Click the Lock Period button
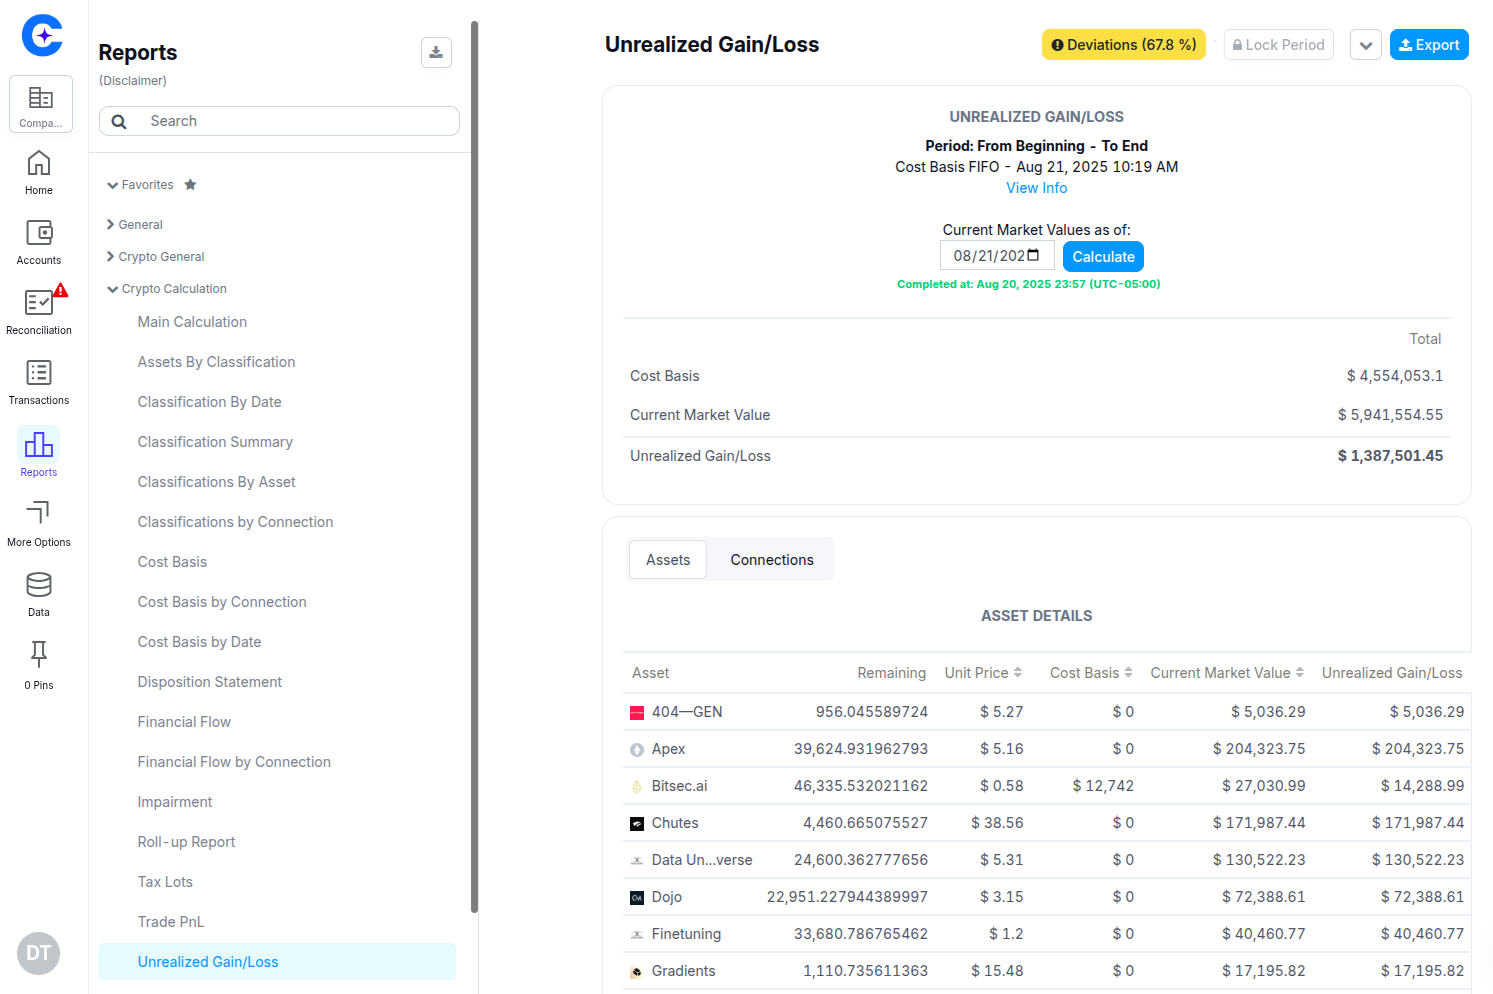Viewport: 1493px width, 994px height. tap(1278, 45)
